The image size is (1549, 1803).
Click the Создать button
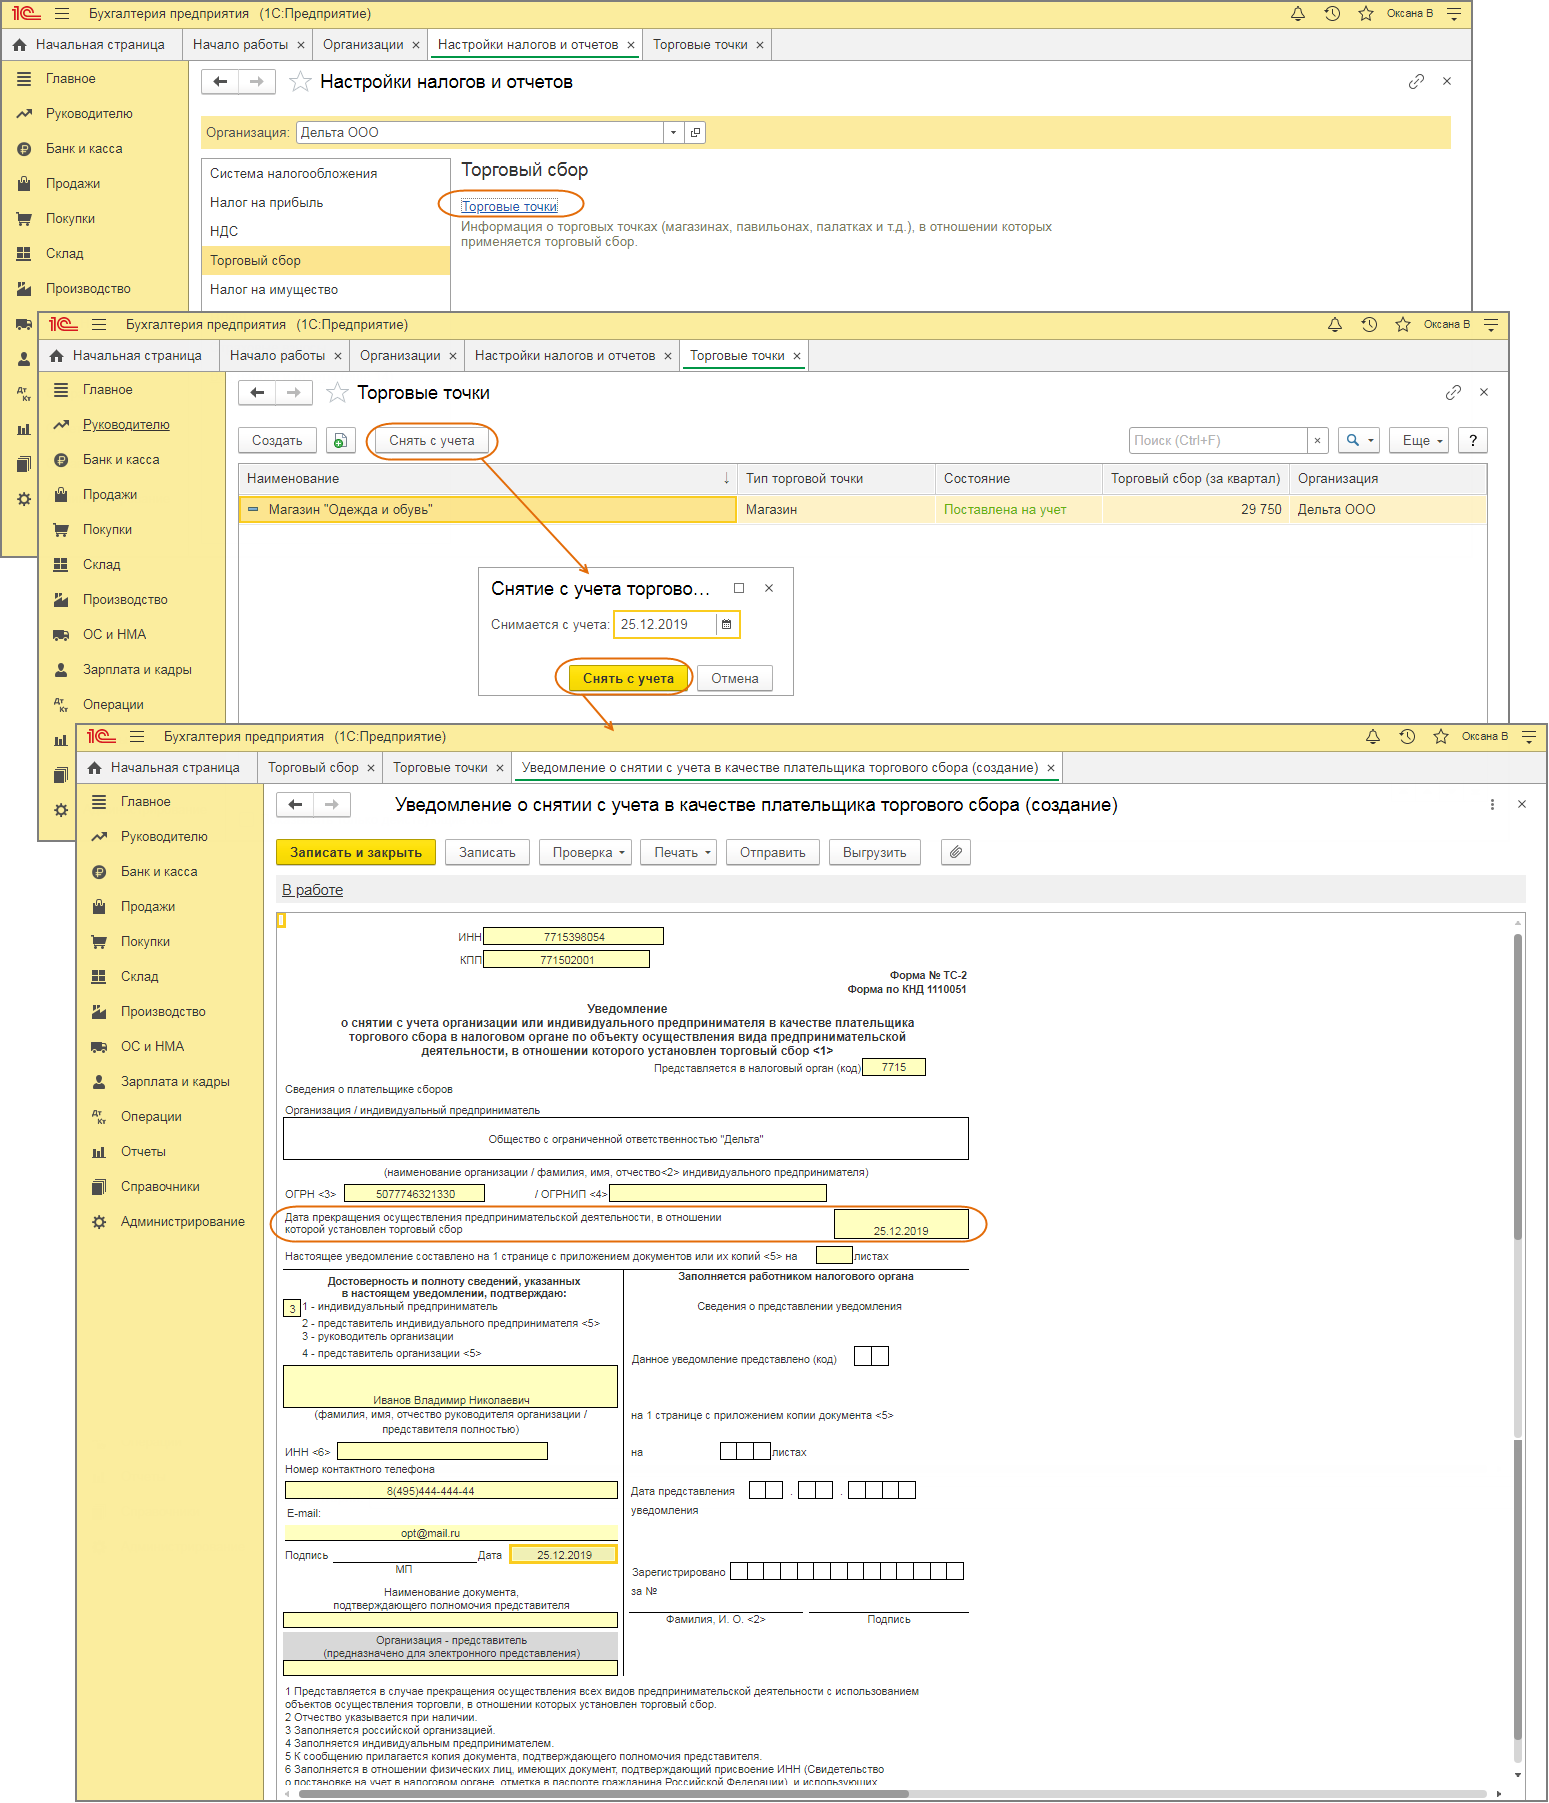pos(277,440)
